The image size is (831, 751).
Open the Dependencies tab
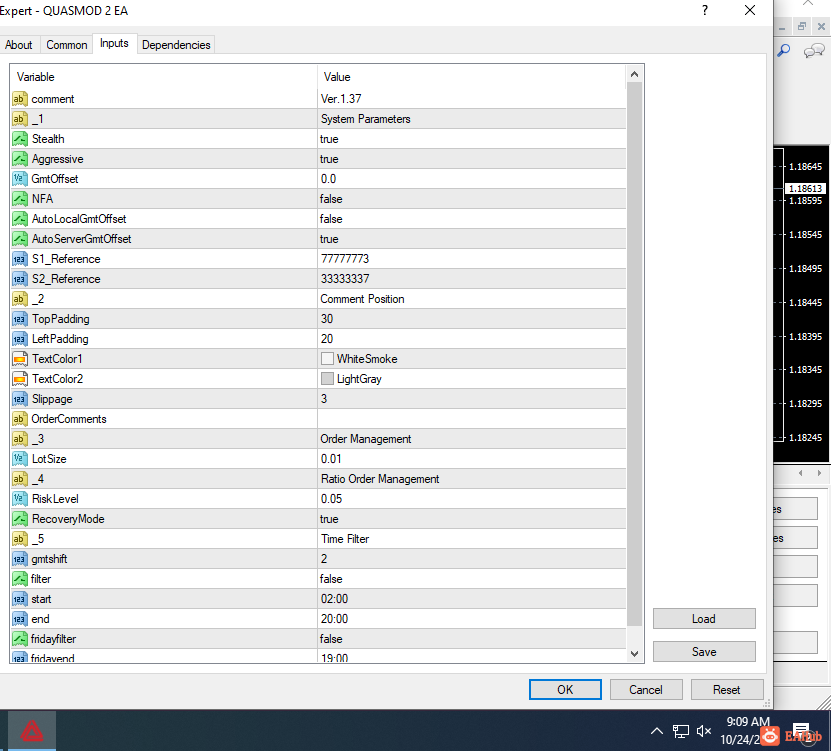[x=176, y=45]
